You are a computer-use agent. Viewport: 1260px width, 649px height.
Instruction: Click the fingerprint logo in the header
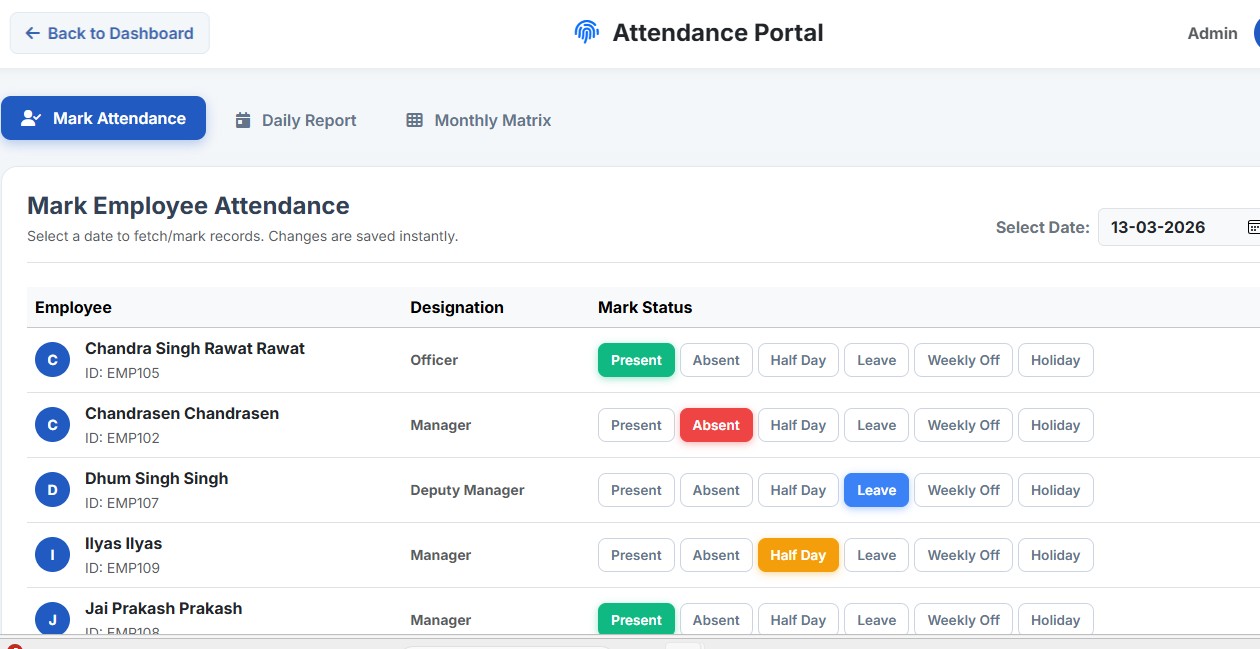point(586,31)
